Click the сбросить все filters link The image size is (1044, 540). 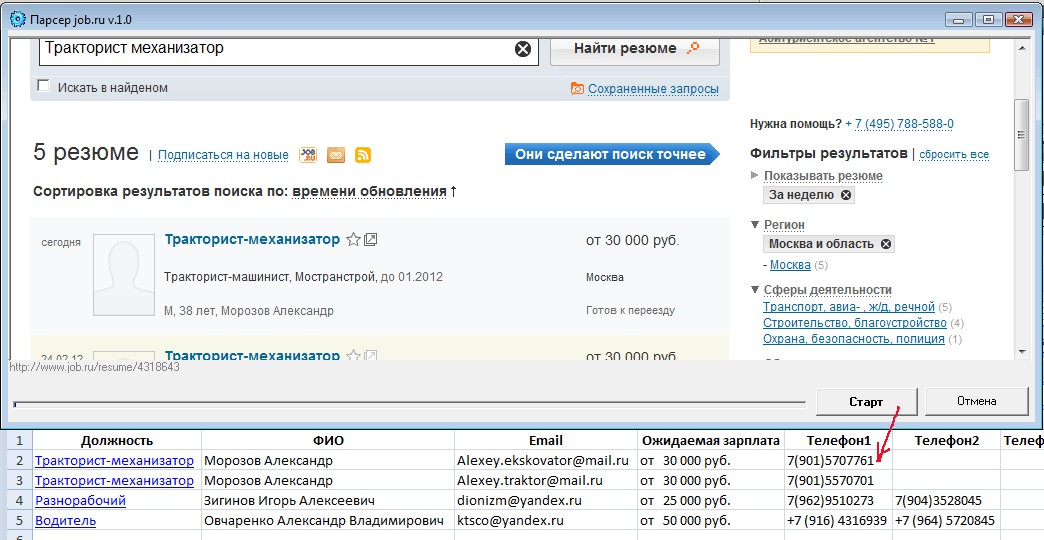click(x=953, y=154)
